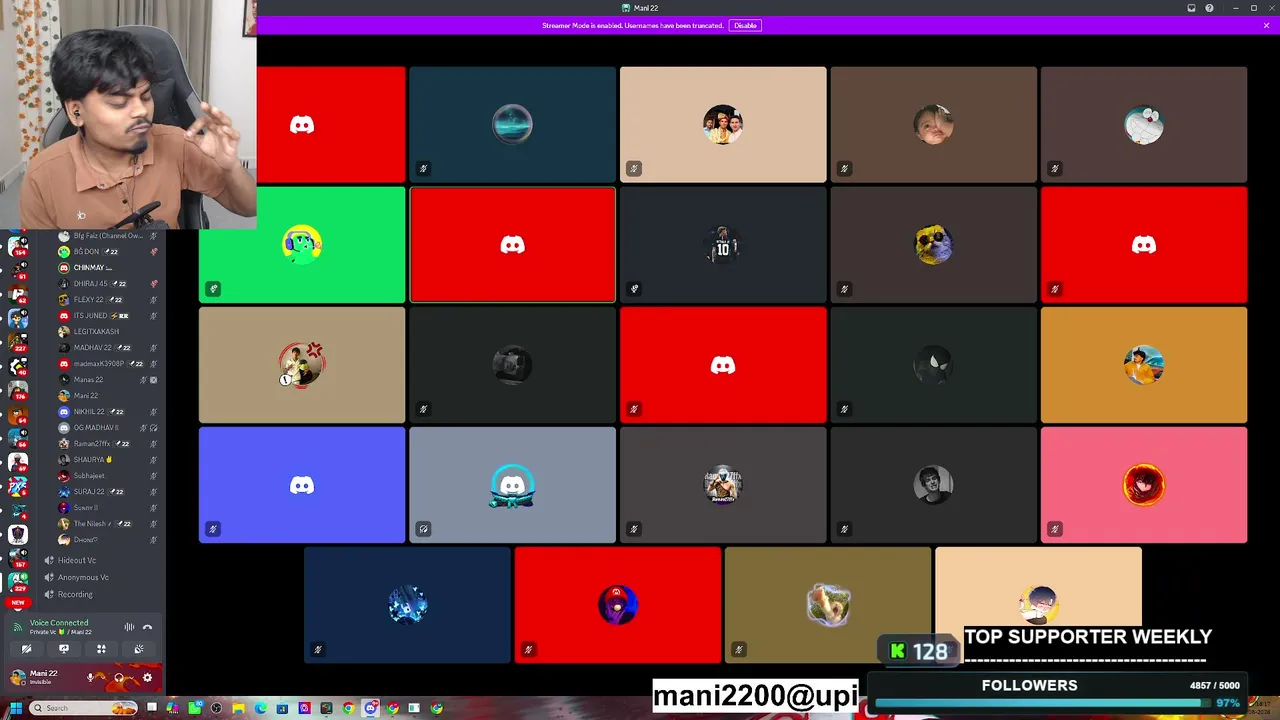This screenshot has width=1280, height=720.
Task: Focus the orange tile with cartoon boy avatar
Action: click(1144, 365)
